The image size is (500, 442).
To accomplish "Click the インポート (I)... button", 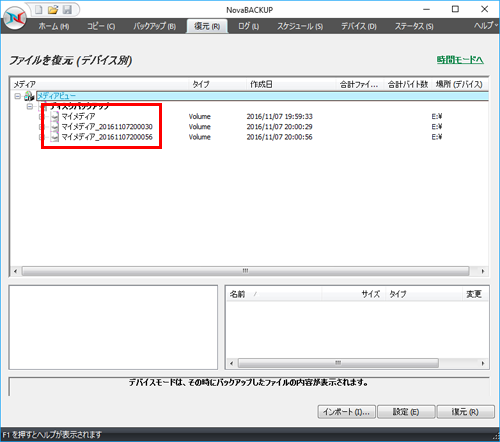I will point(346,412).
